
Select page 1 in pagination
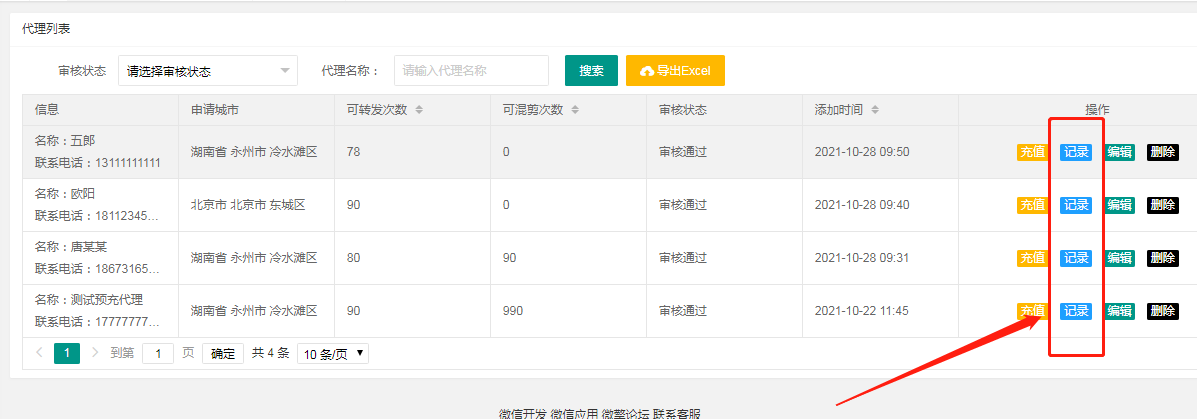click(67, 353)
